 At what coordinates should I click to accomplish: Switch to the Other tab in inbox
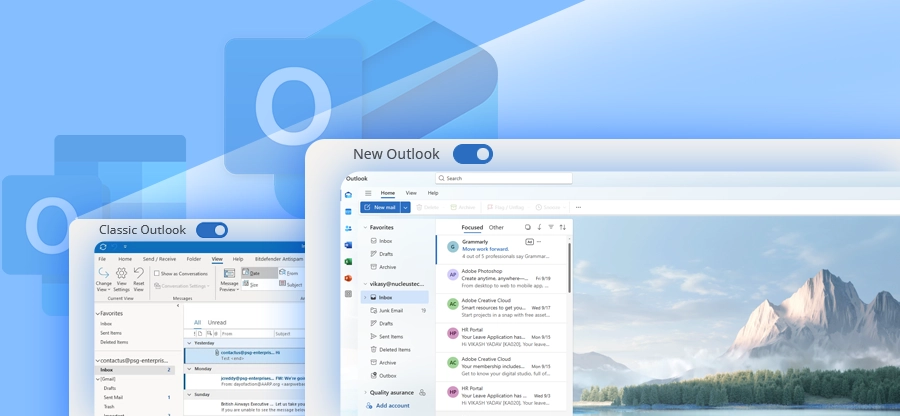pos(496,227)
